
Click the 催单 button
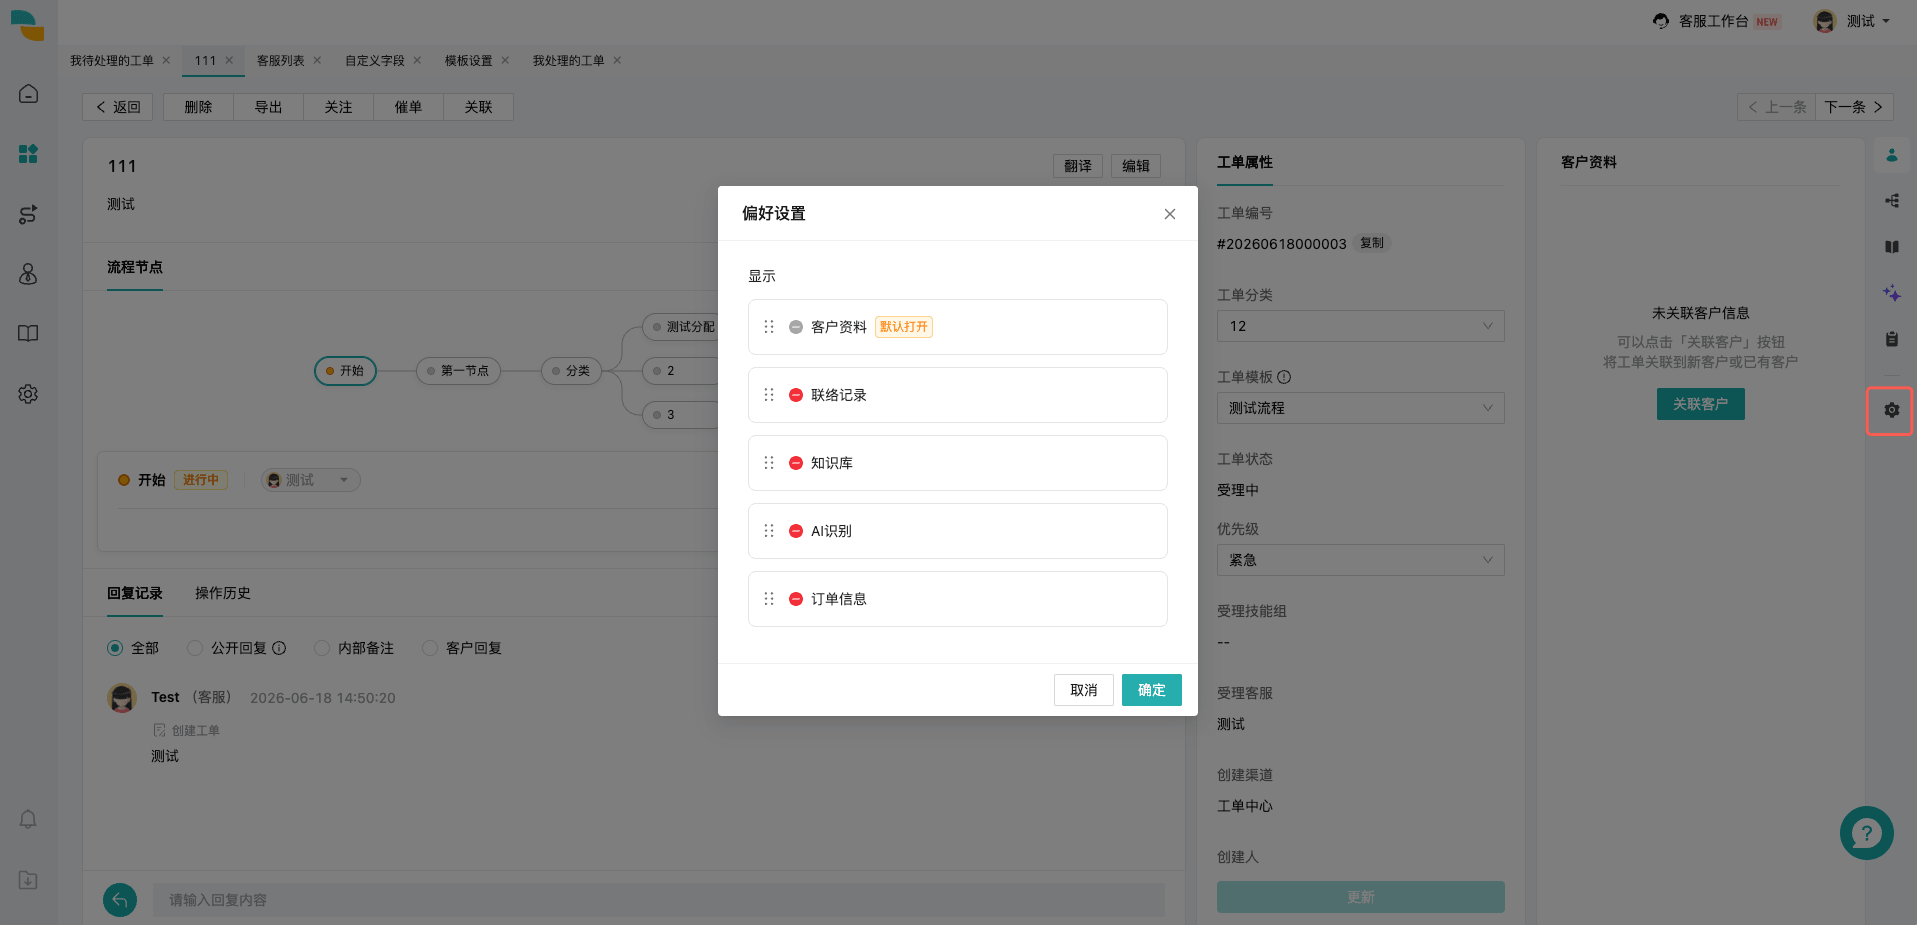coord(408,107)
